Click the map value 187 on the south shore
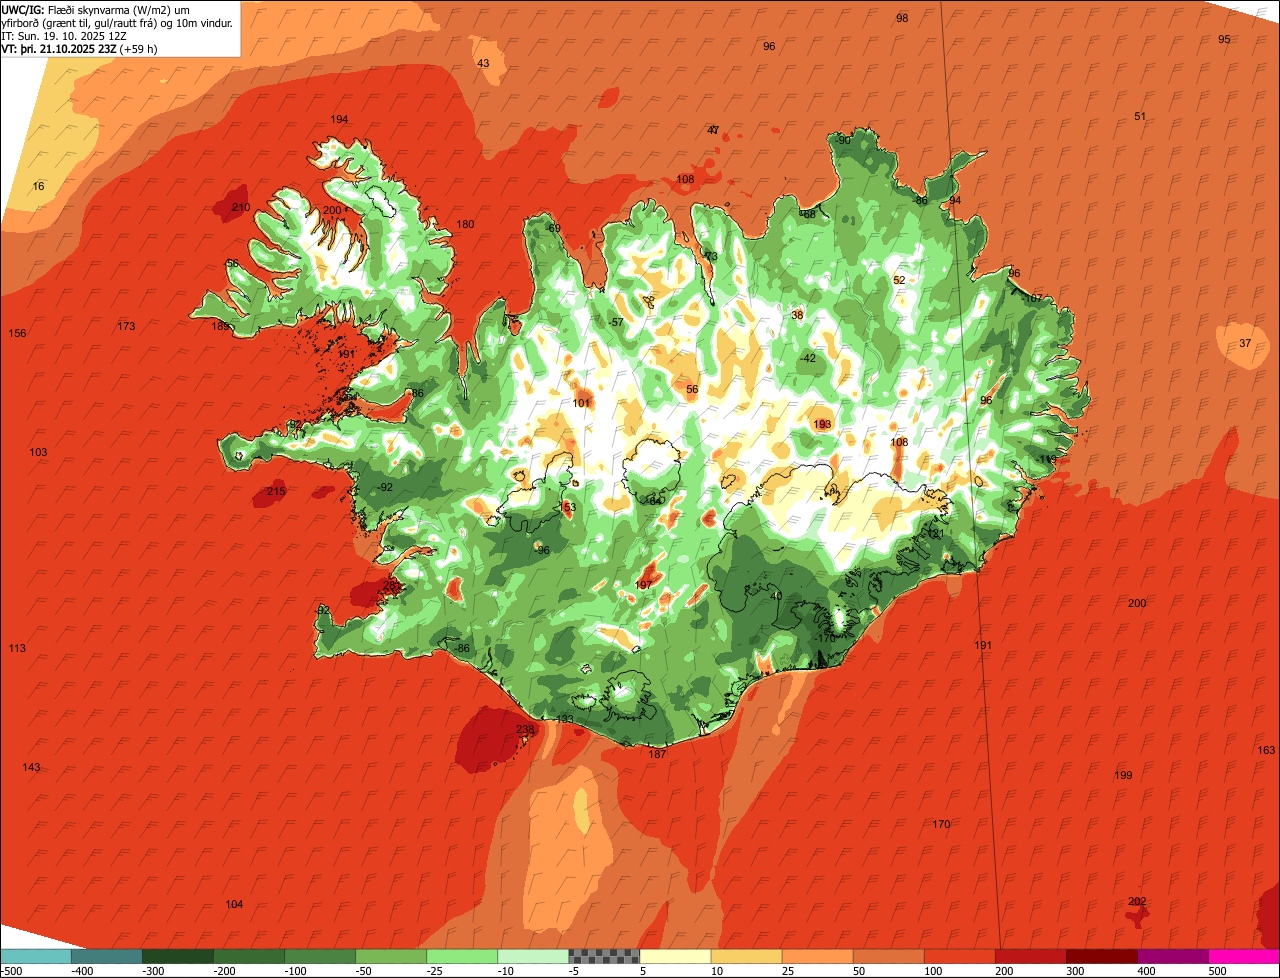 point(657,754)
